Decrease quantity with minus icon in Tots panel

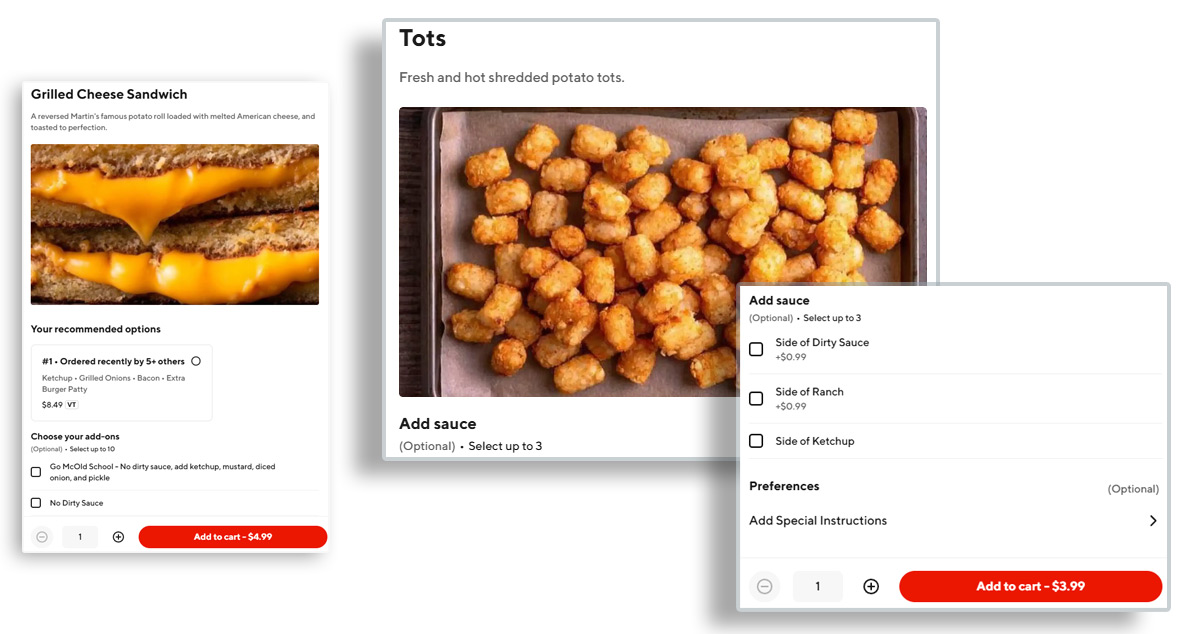(x=765, y=587)
